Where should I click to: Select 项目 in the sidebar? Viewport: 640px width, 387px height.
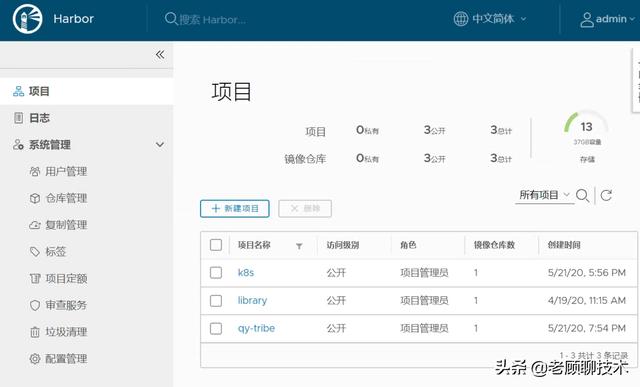[87, 91]
